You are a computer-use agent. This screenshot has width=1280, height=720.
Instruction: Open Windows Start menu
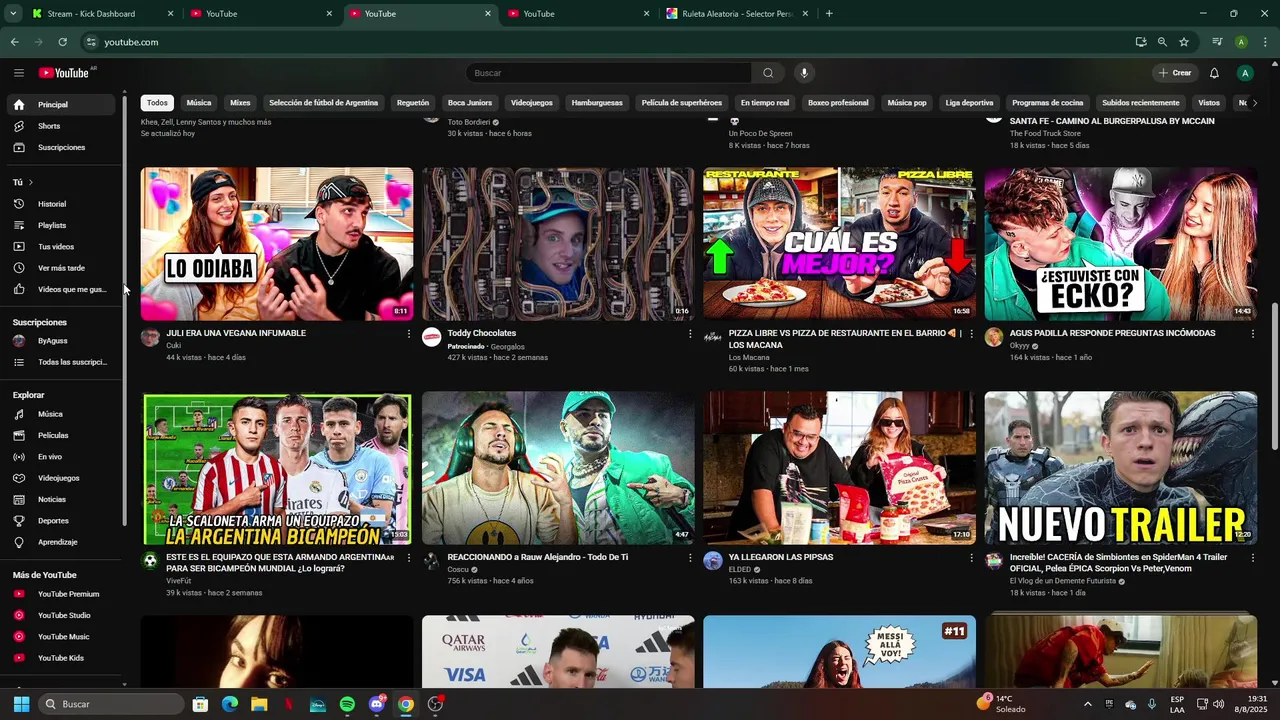tap(21, 704)
